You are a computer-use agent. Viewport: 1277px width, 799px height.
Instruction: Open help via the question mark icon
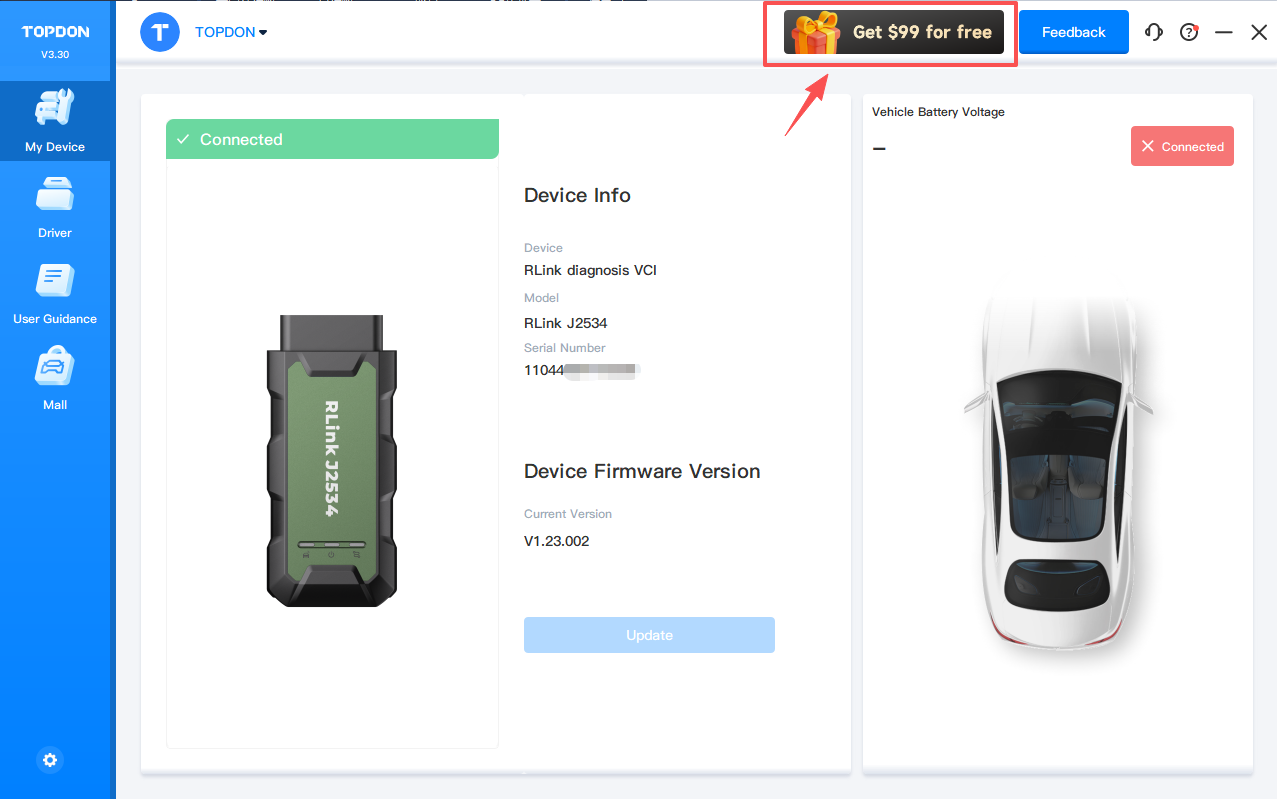(1188, 32)
